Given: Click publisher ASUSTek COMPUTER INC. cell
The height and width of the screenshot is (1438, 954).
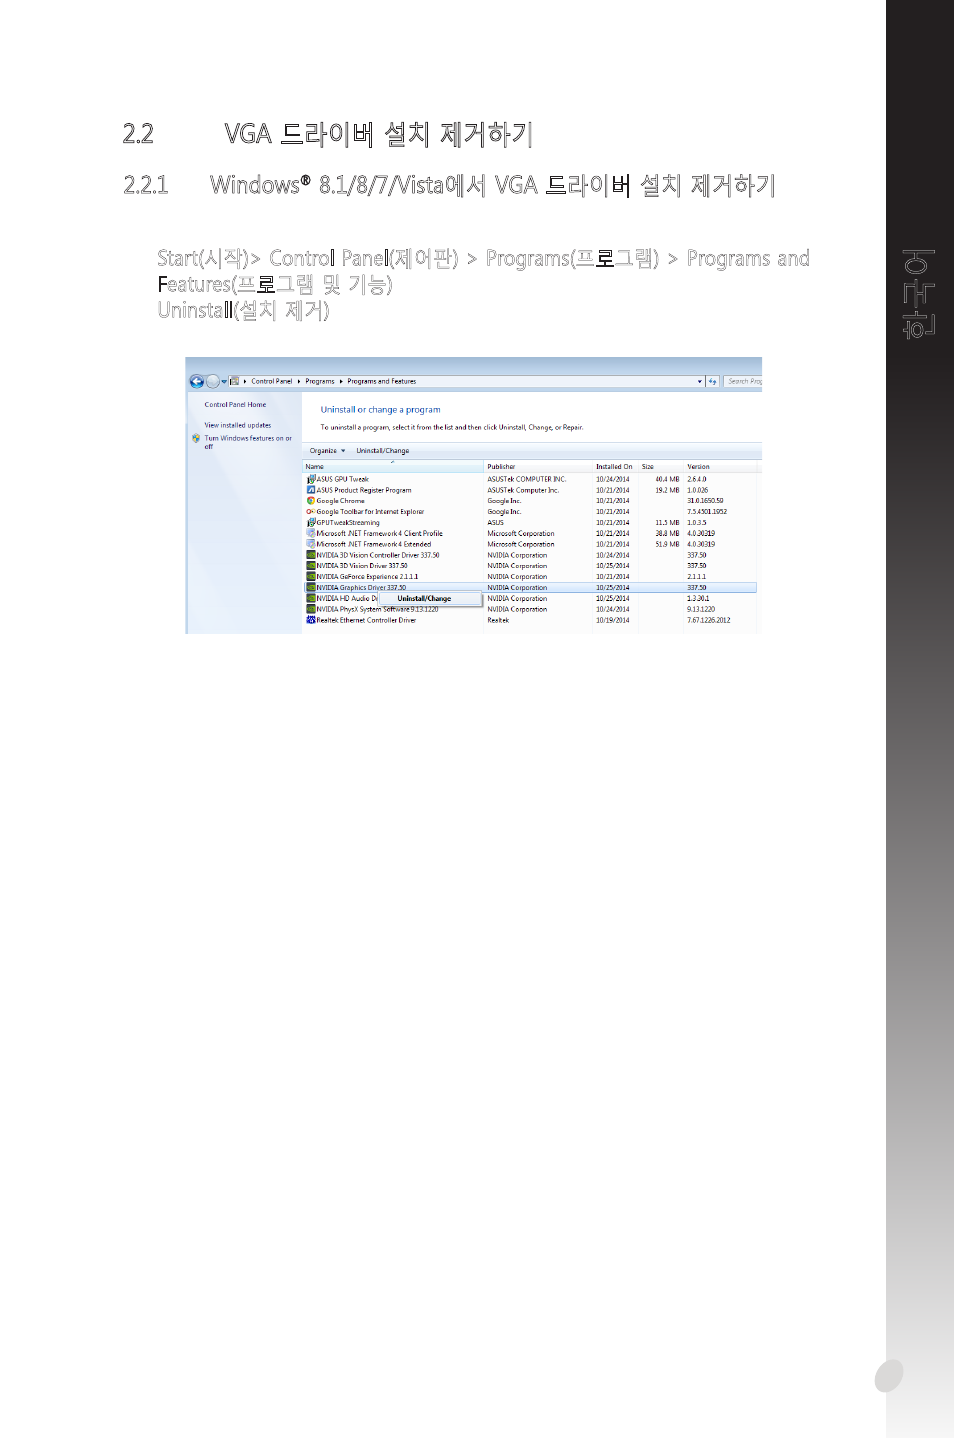Looking at the screenshot, I should (x=526, y=479).
